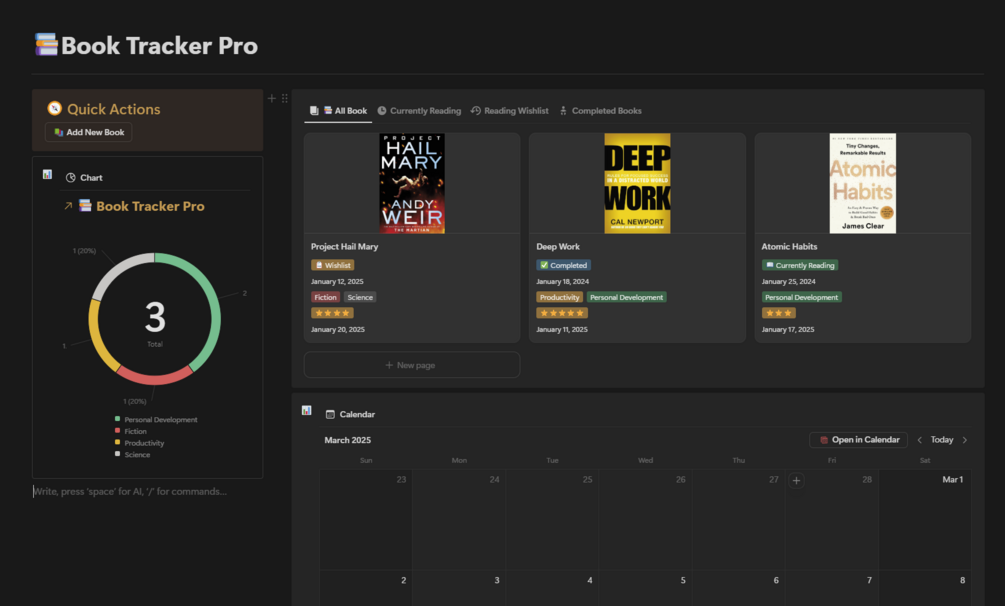
Task: Open the Project Hail Mary cover thumbnail
Action: tap(411, 183)
